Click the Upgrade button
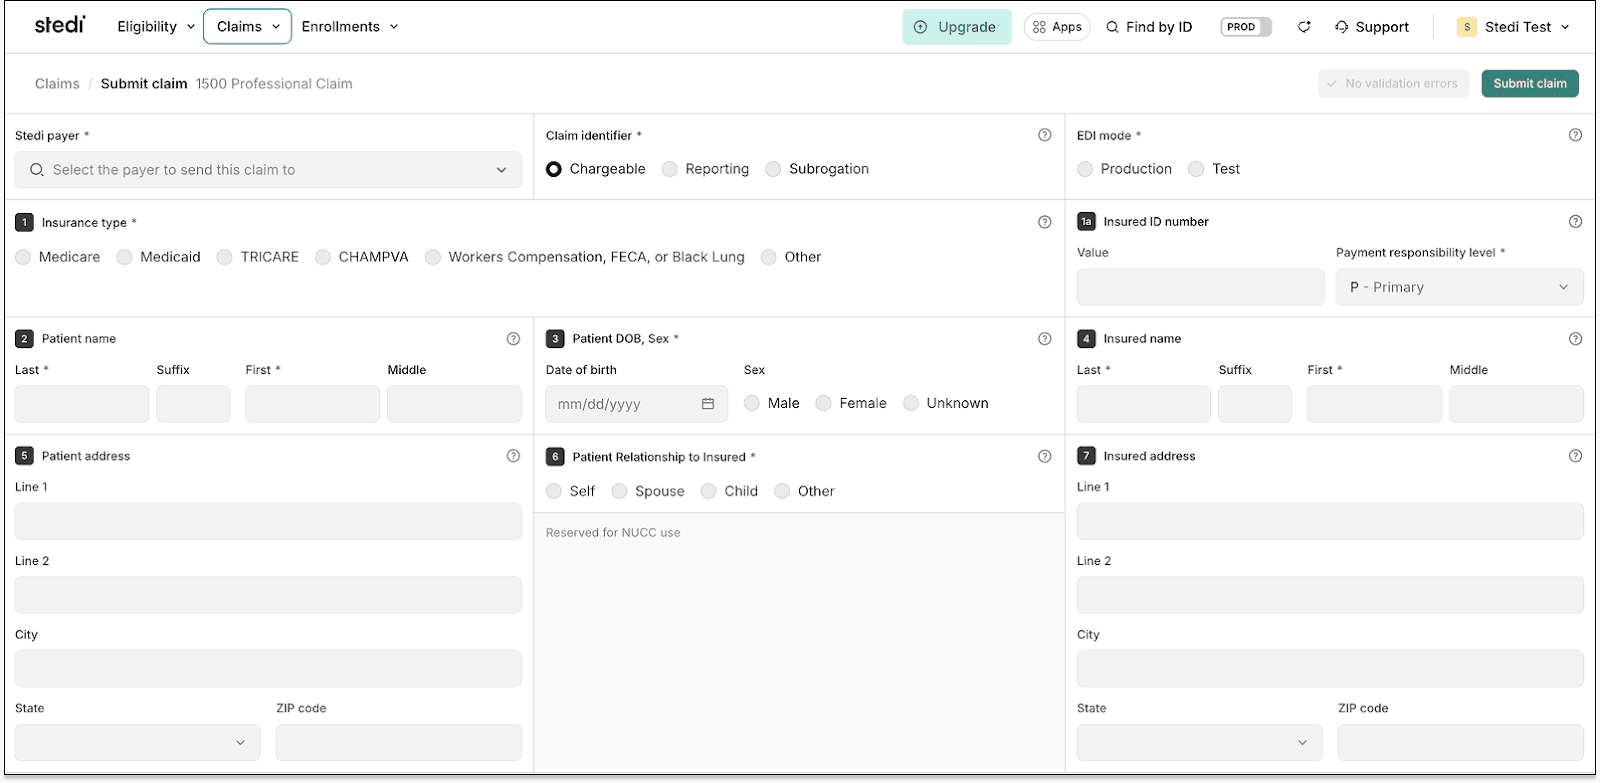The width and height of the screenshot is (1600, 783). click(x=957, y=27)
